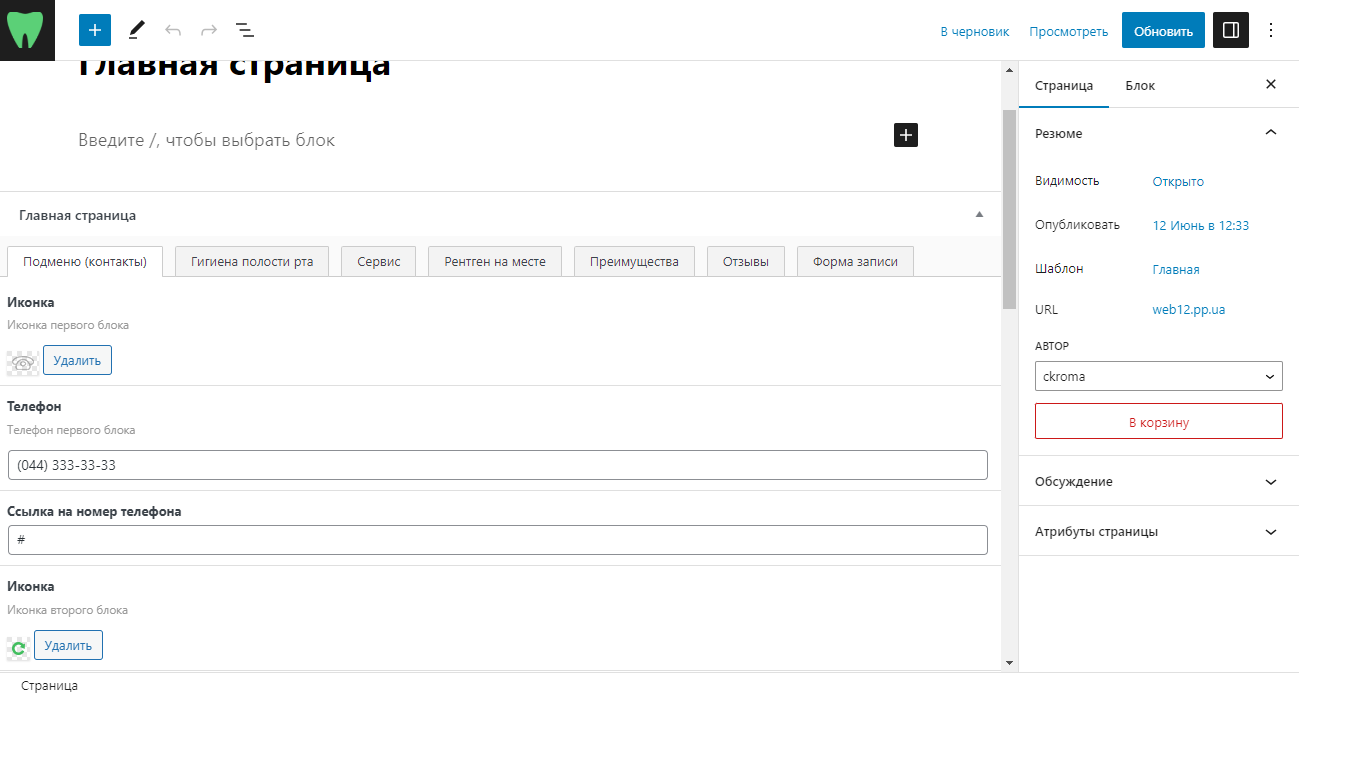The height and width of the screenshot is (768, 1366).
Task: Select the pencil Tools icon
Action: pyautogui.click(x=137, y=30)
